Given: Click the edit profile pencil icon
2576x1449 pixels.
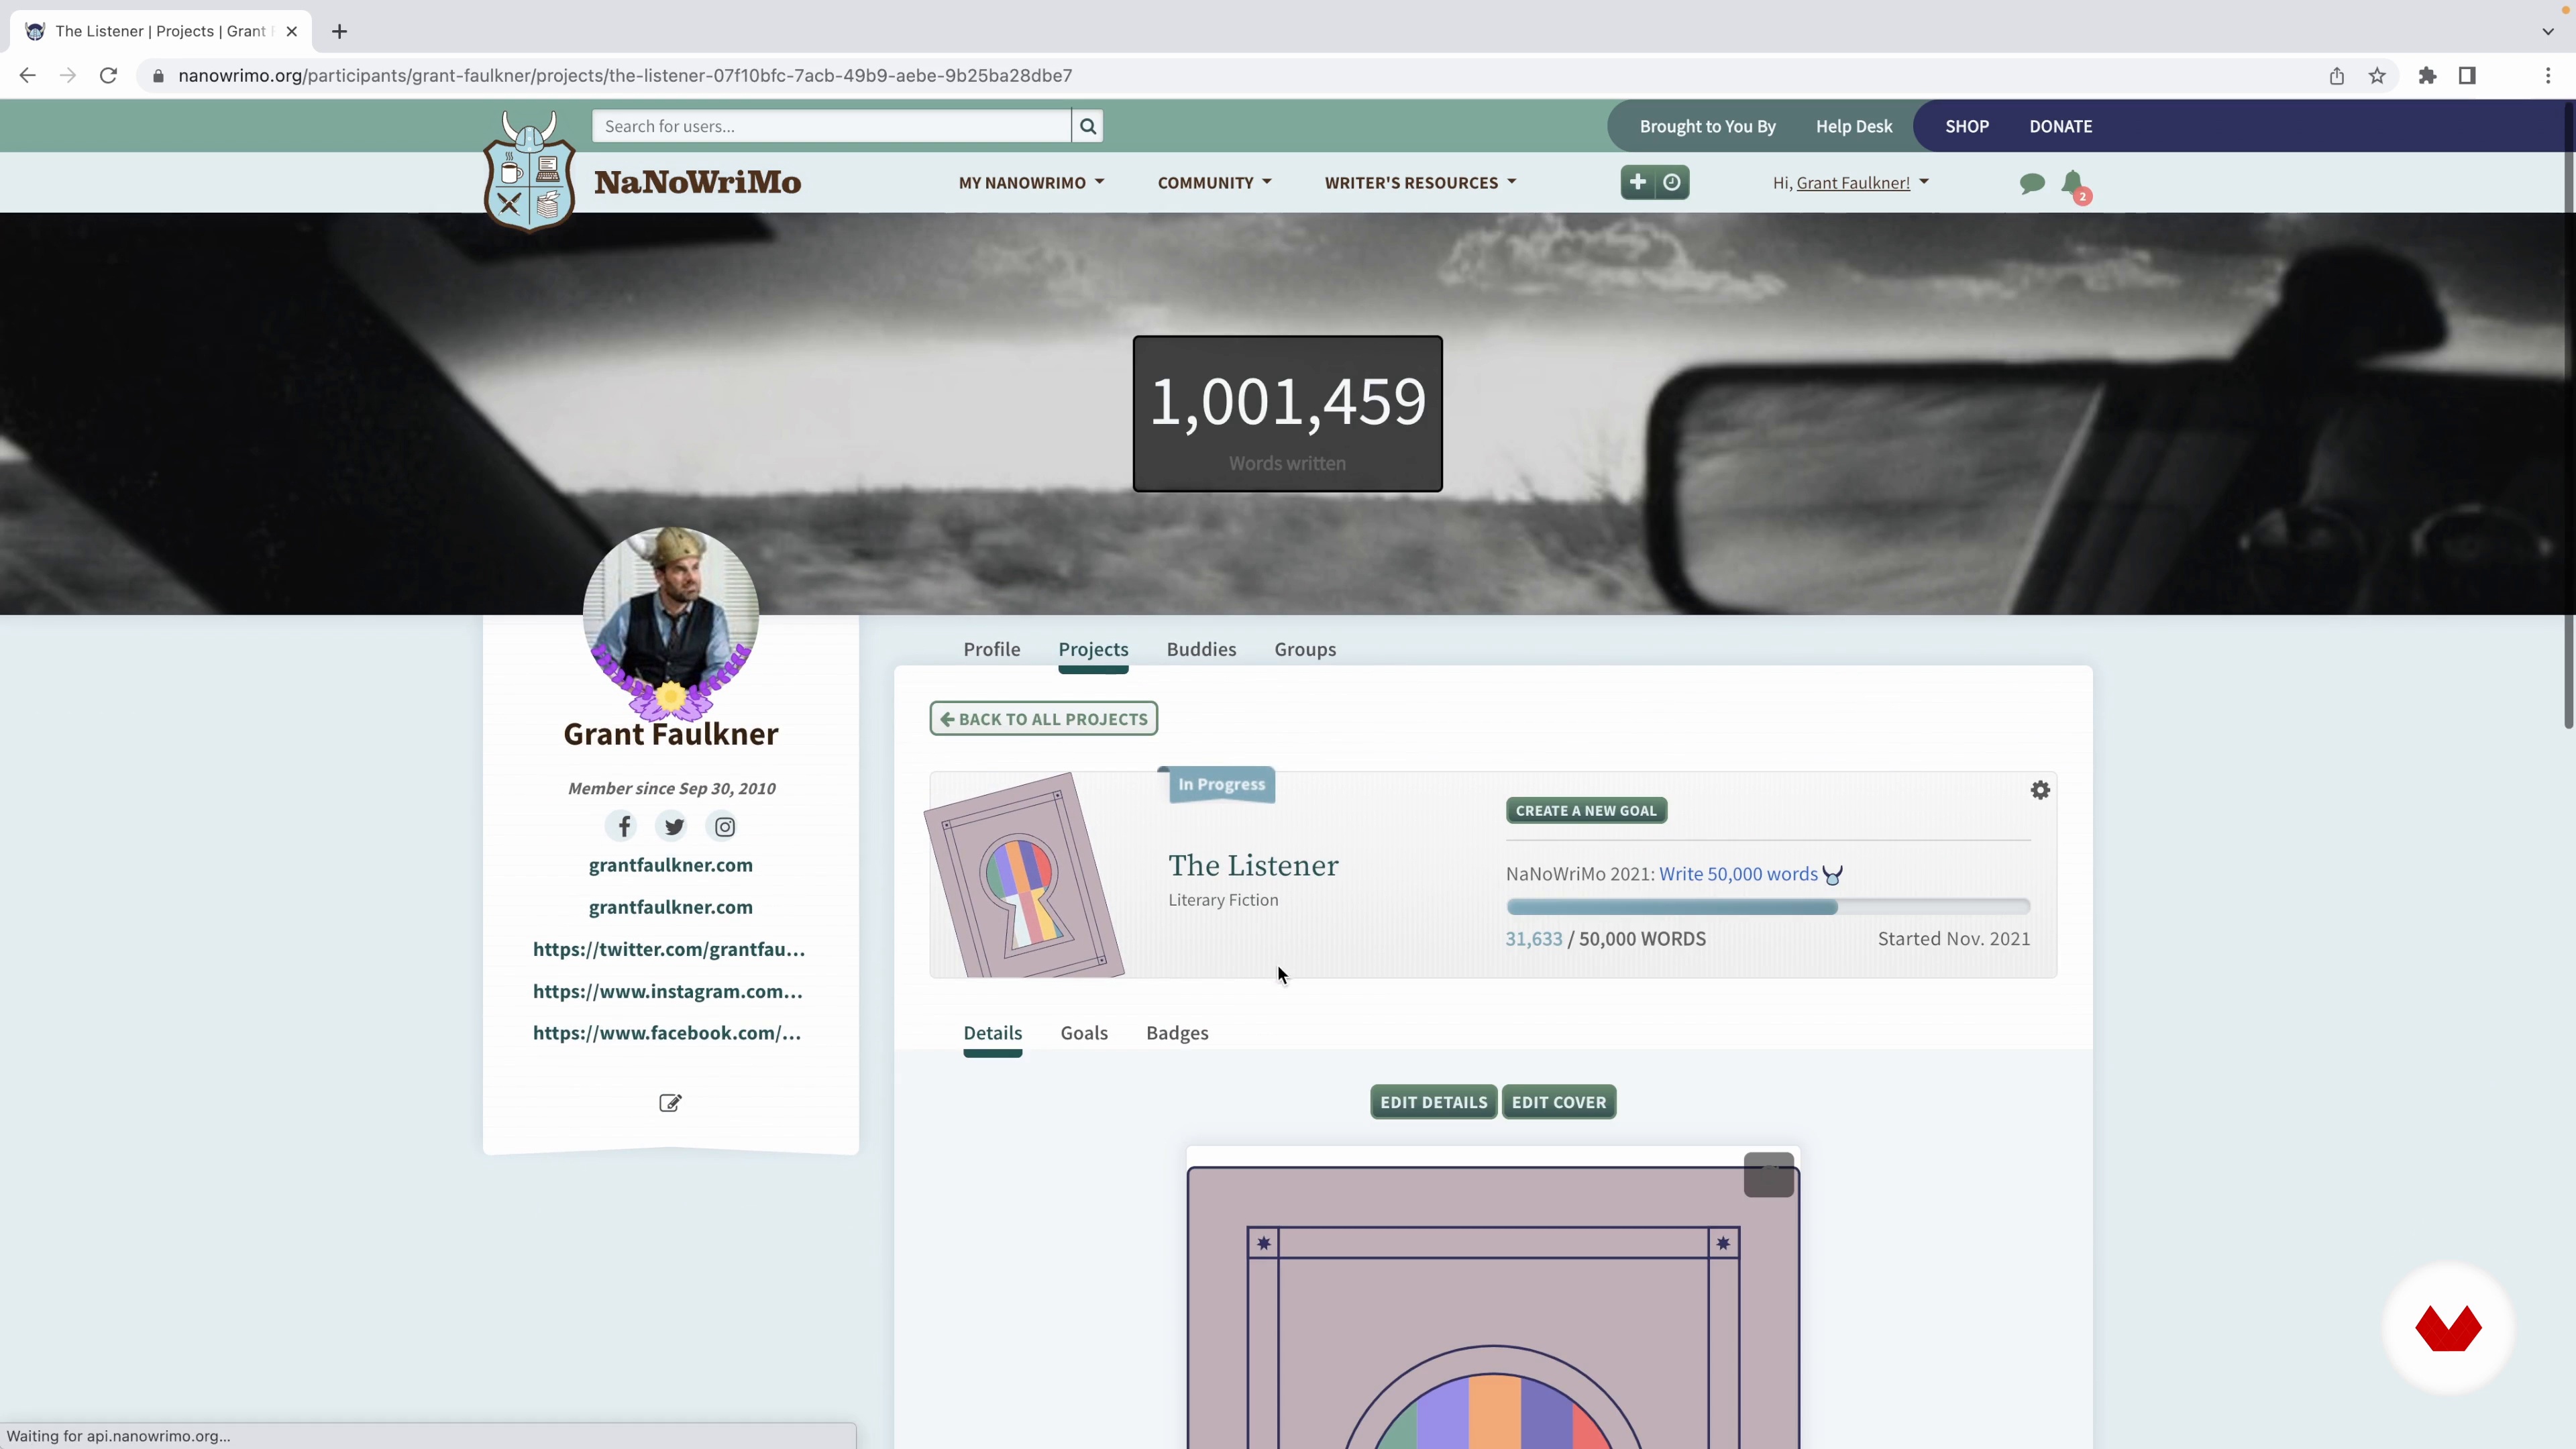Looking at the screenshot, I should 670,1102.
